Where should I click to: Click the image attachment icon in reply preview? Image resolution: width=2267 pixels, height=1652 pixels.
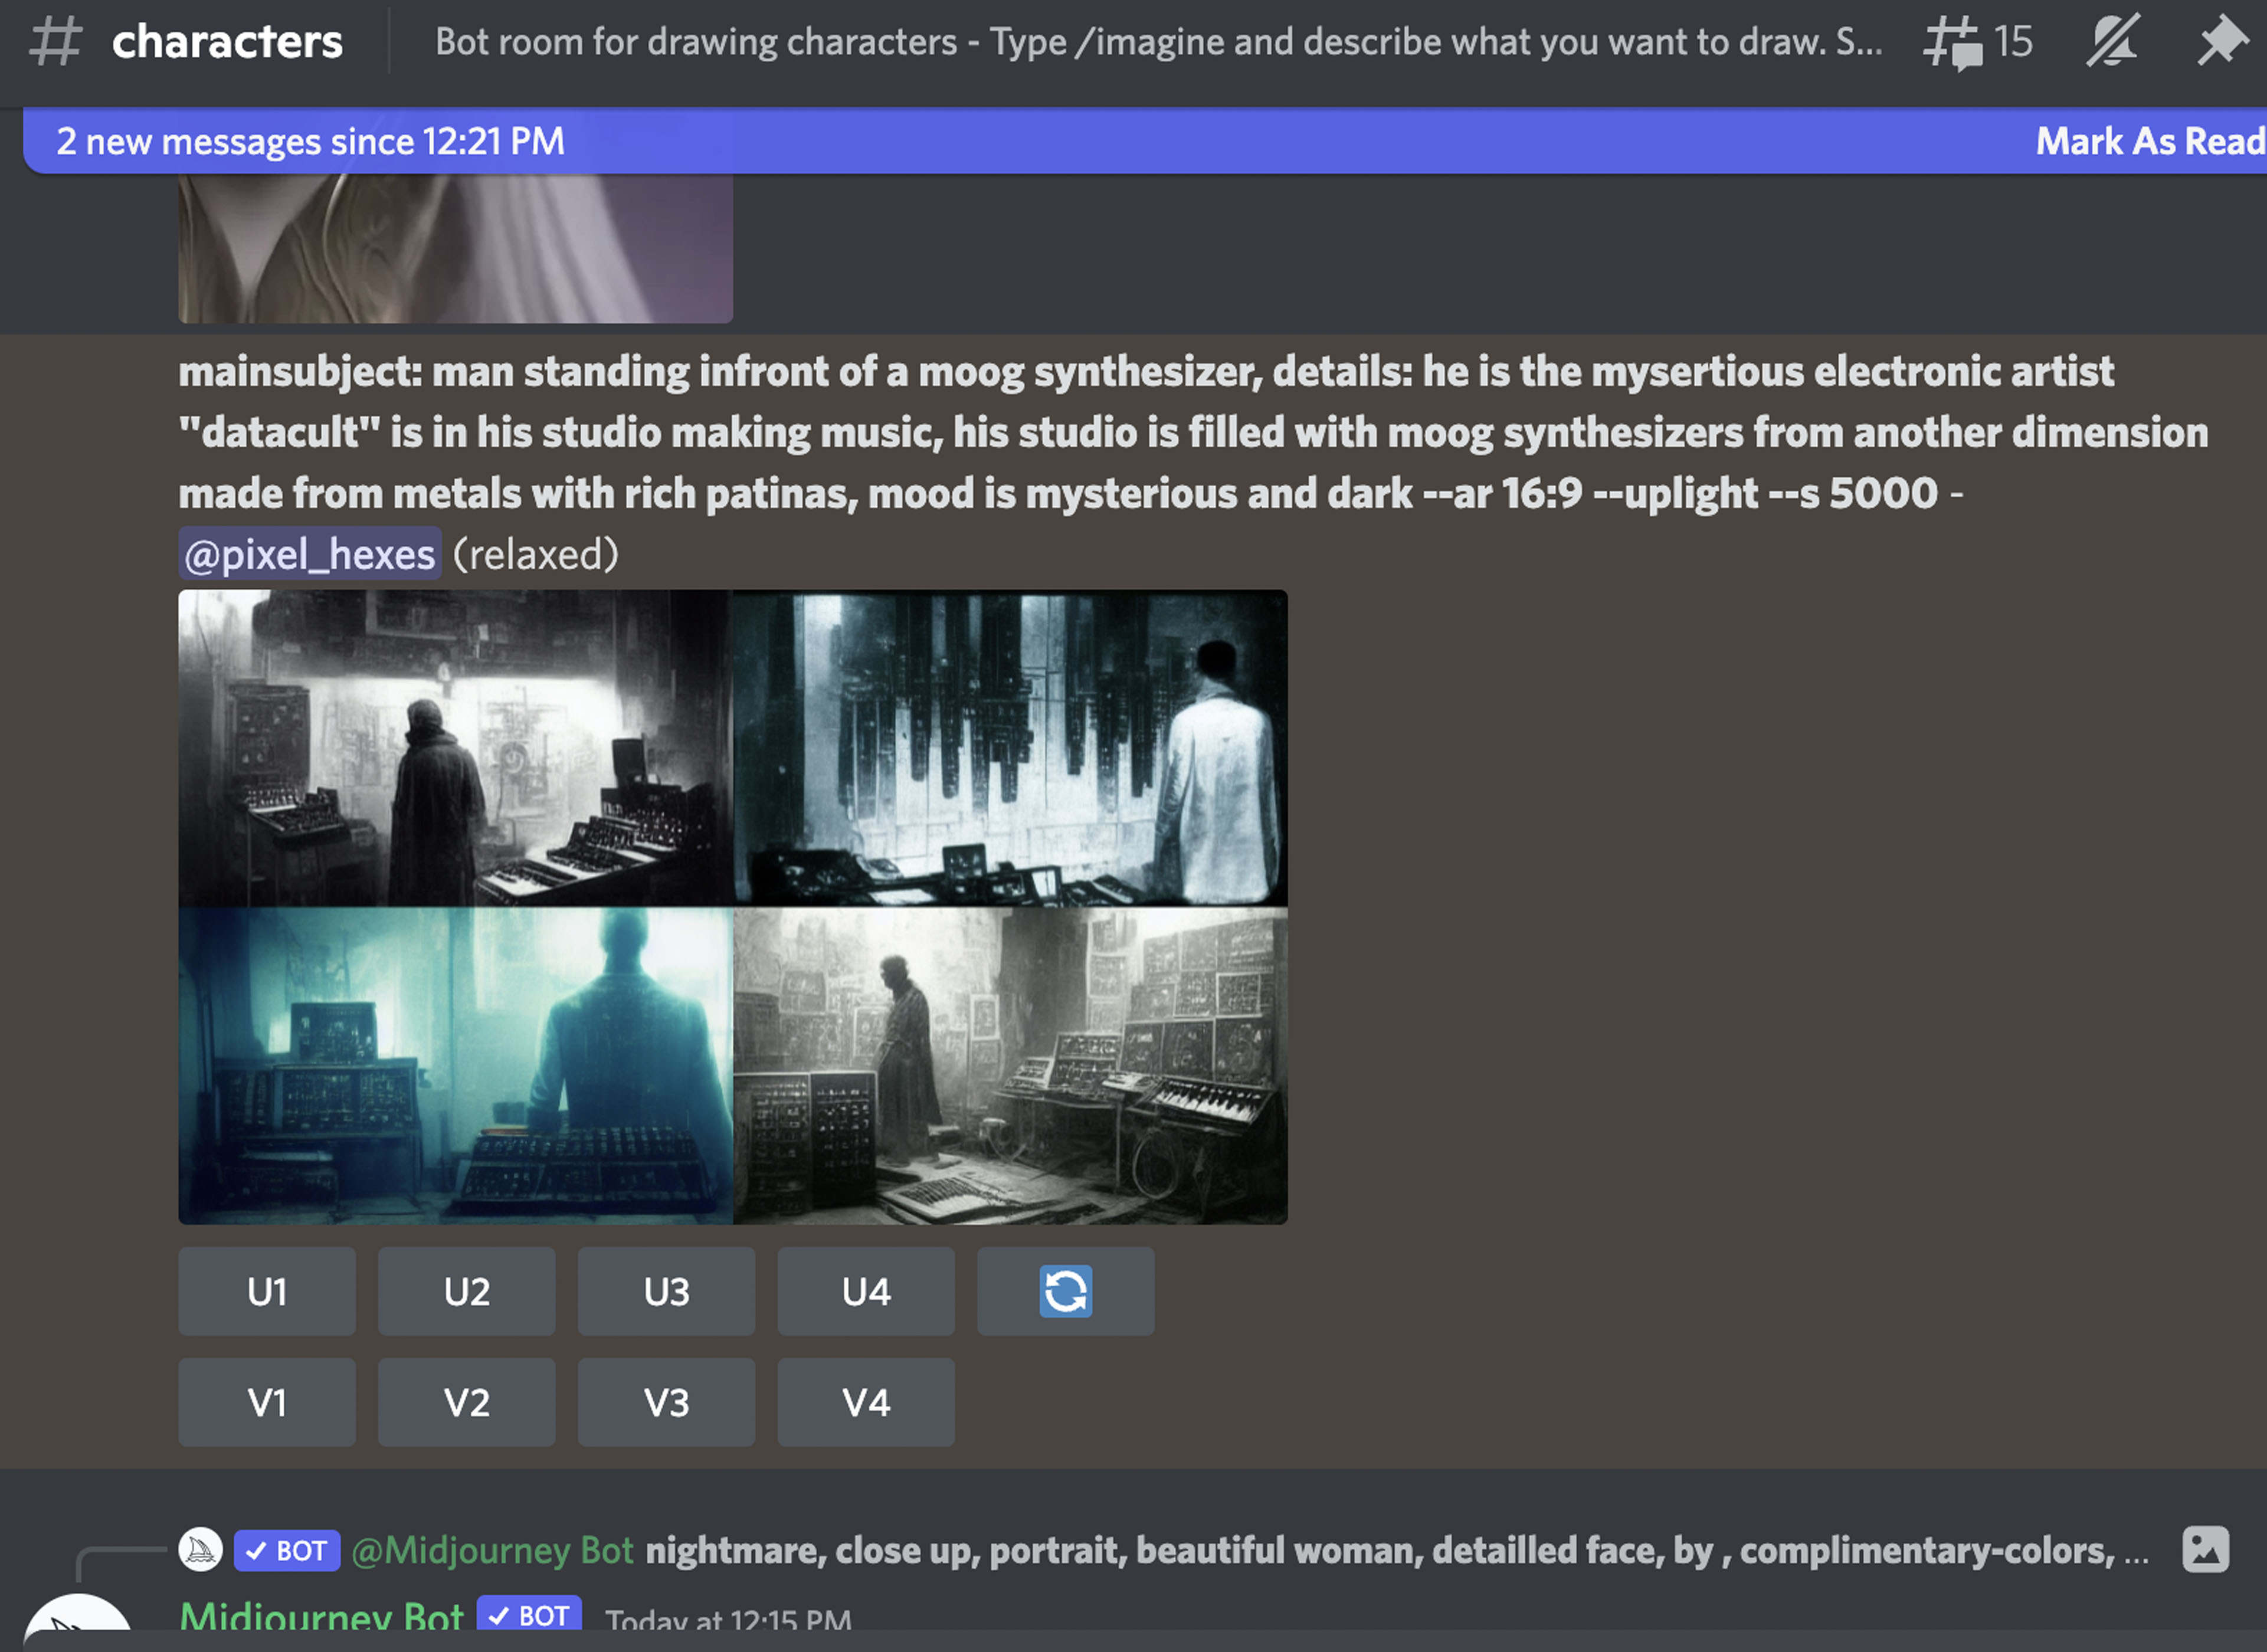tap(2205, 1549)
